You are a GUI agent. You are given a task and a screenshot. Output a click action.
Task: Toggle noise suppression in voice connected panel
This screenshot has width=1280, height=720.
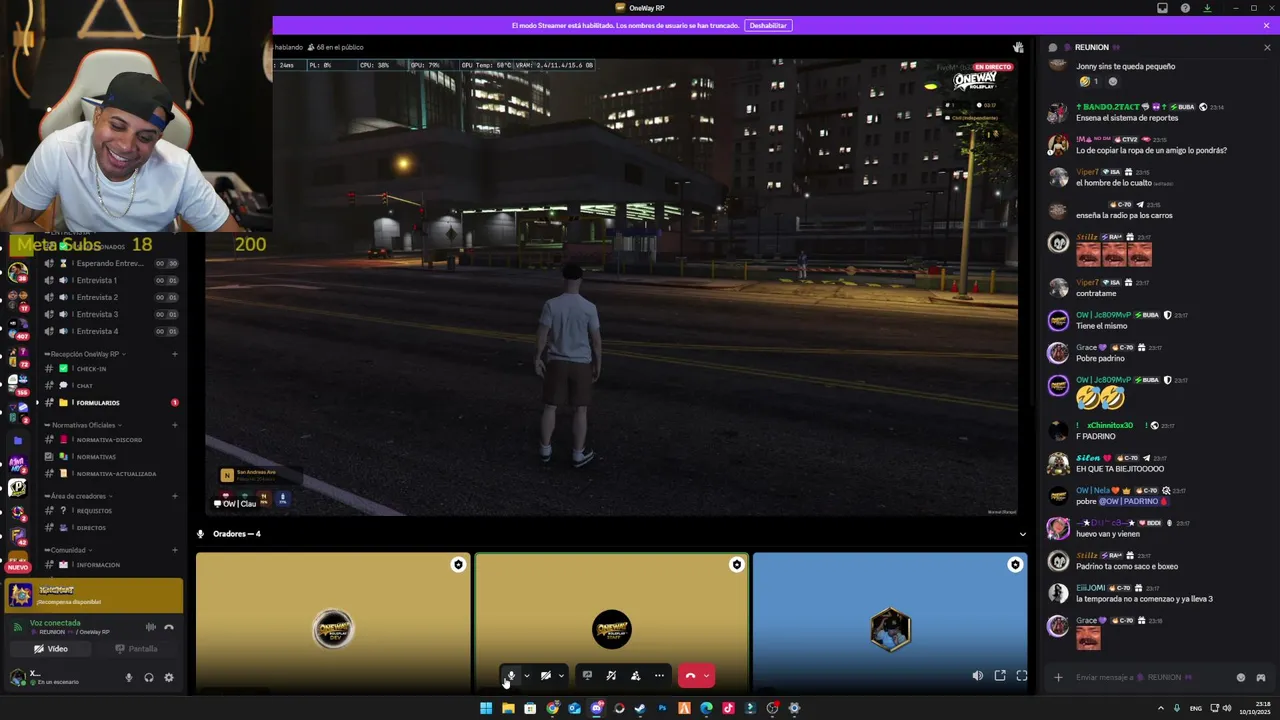click(x=151, y=627)
